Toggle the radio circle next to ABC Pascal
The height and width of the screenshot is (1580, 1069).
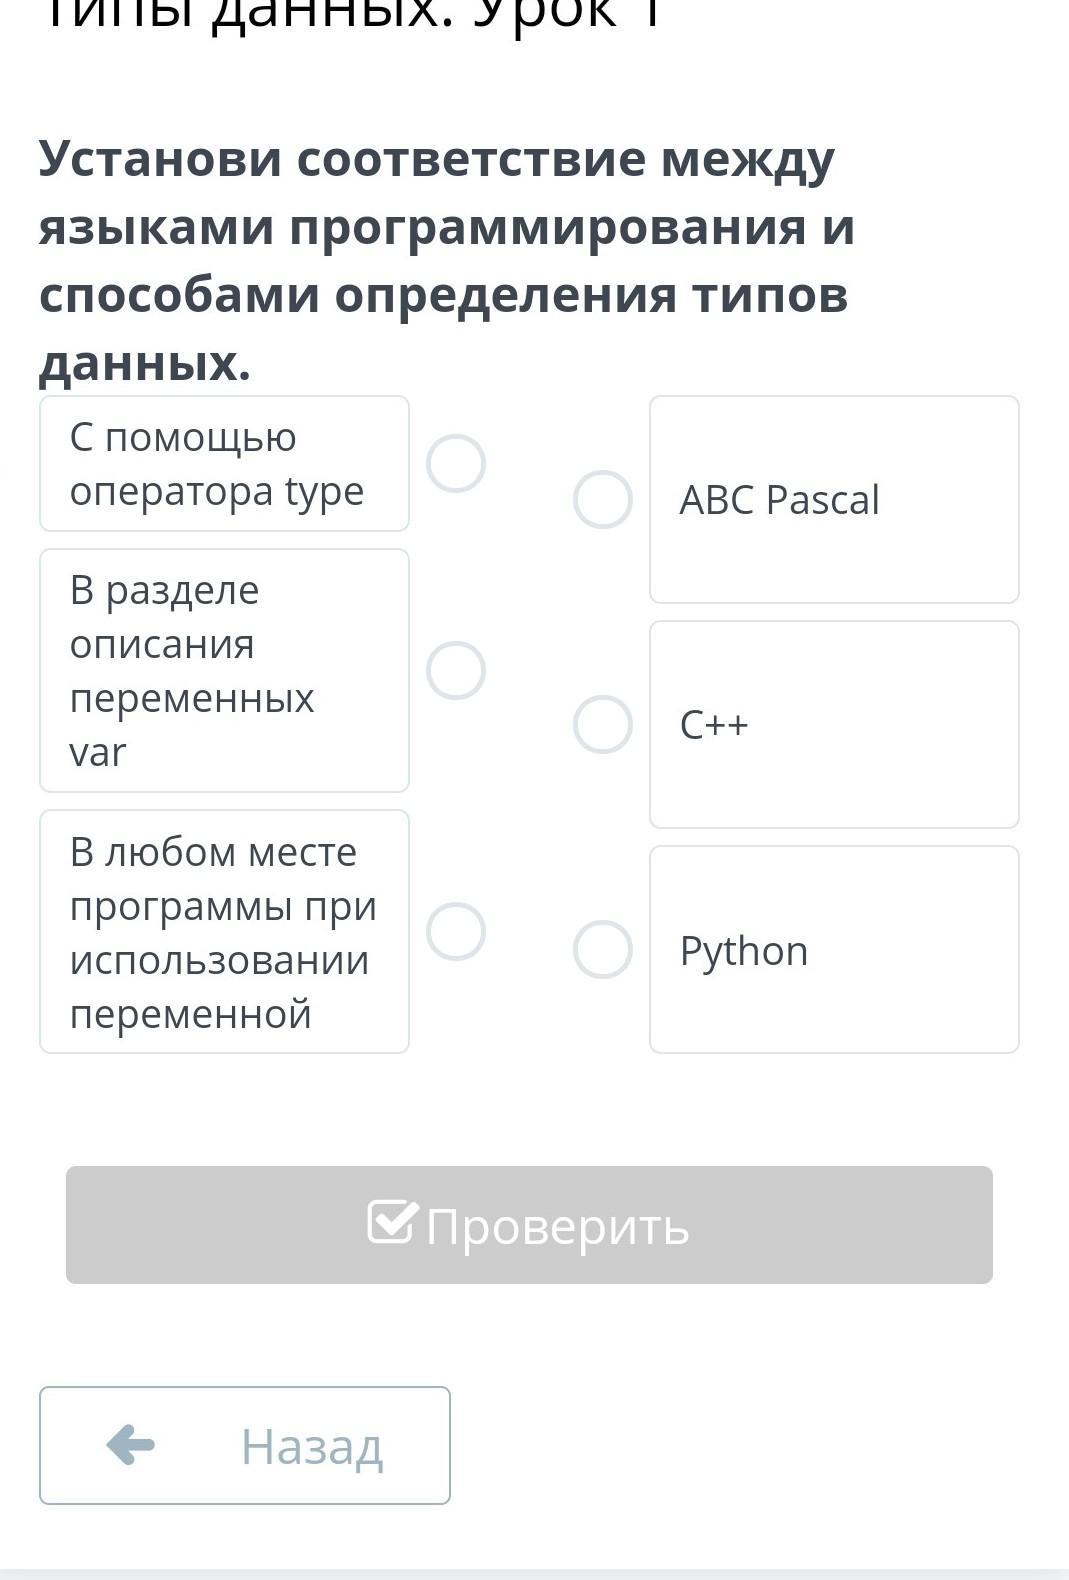click(602, 500)
